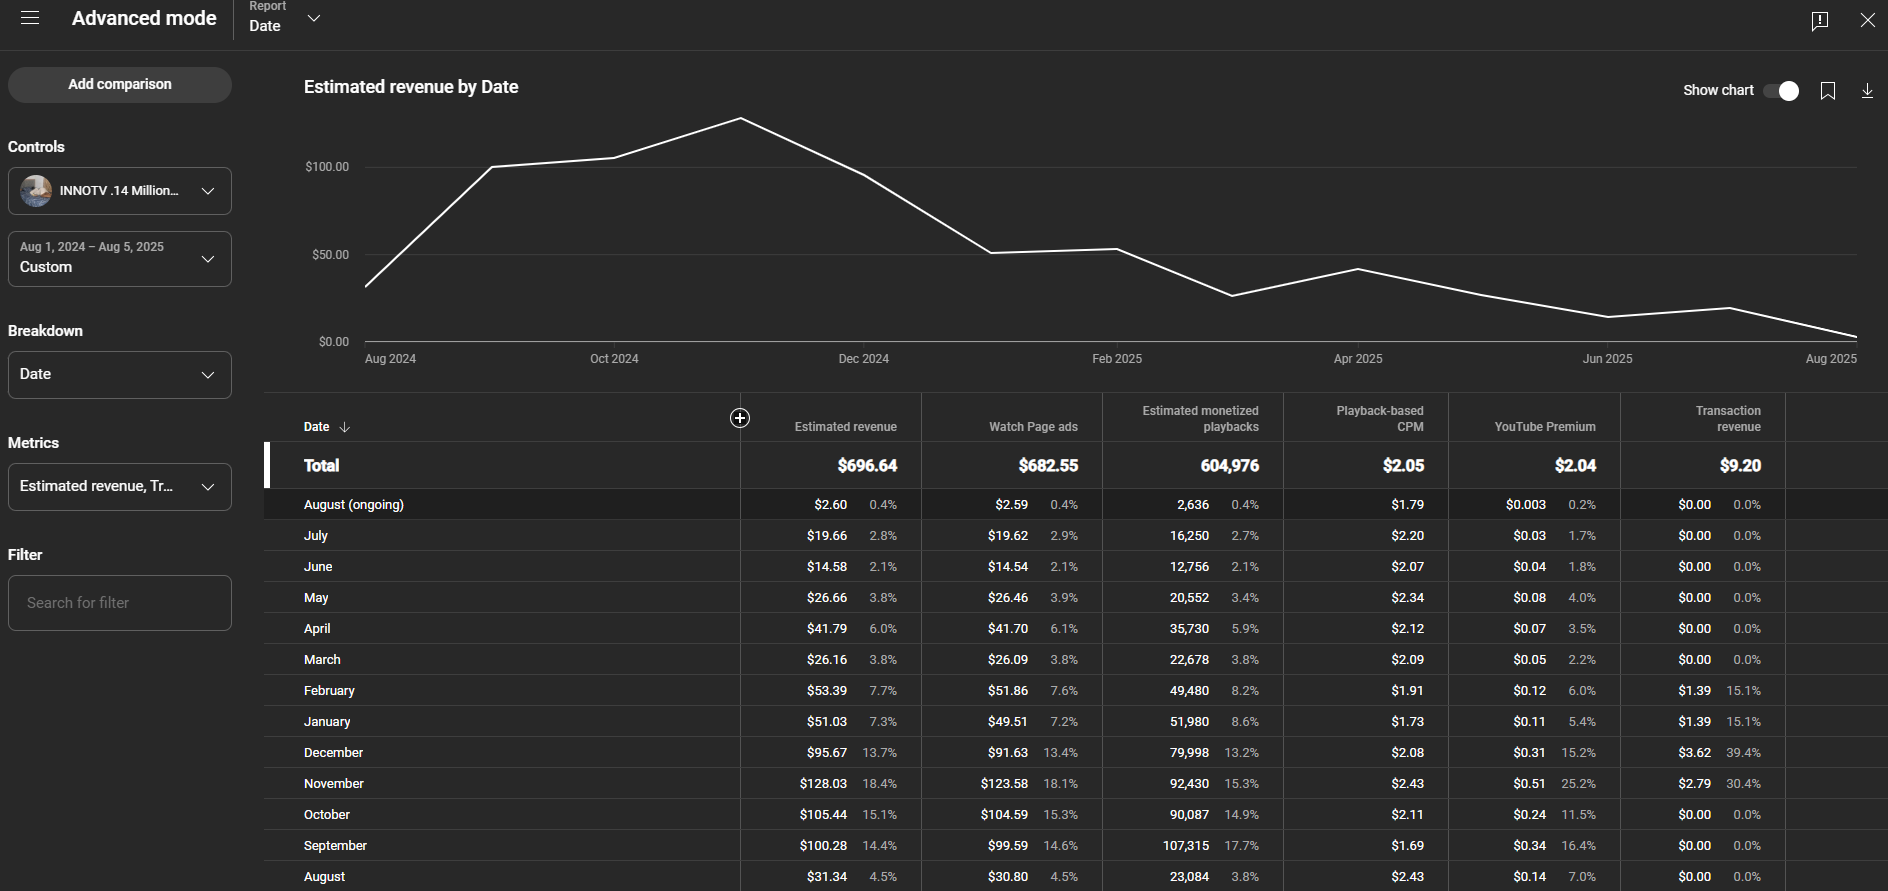1888x891 pixels.
Task: Select the August (ongoing) row
Action: (1075, 505)
